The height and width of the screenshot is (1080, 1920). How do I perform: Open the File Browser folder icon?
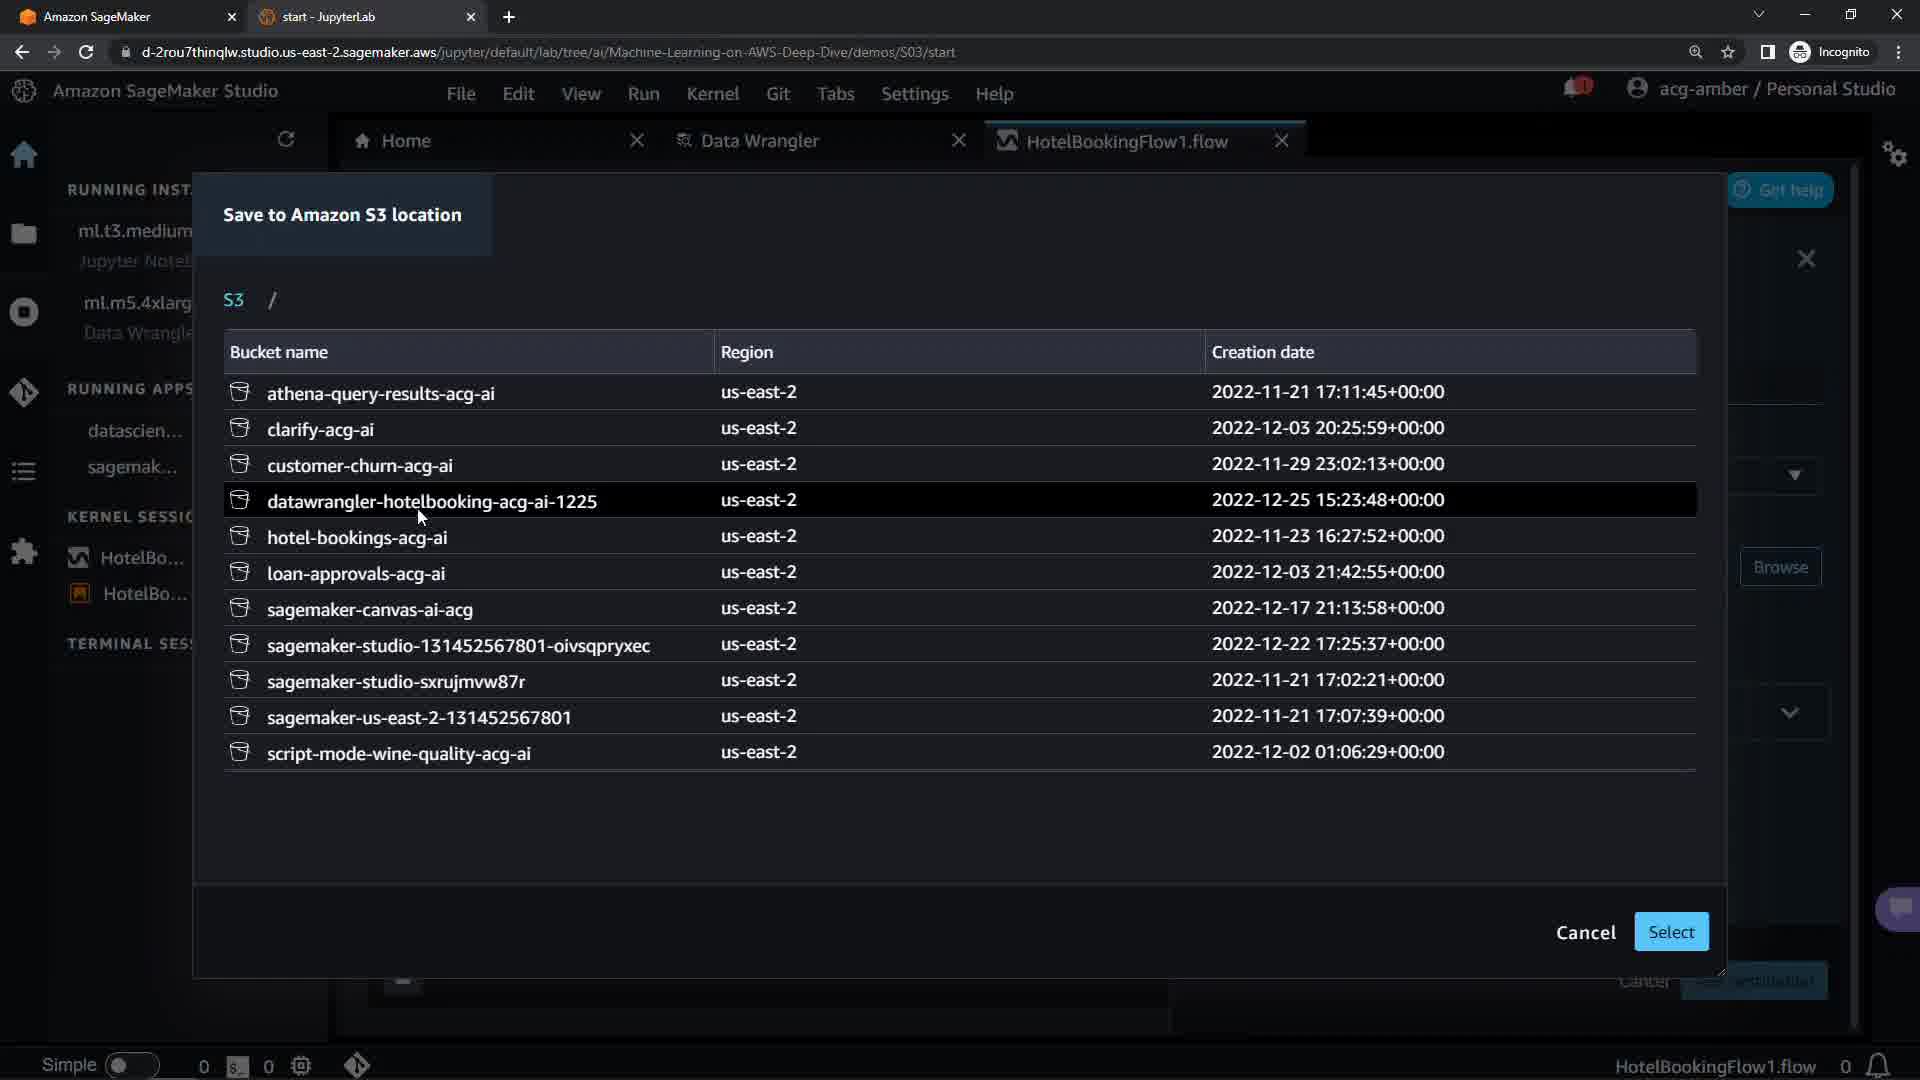tap(24, 234)
